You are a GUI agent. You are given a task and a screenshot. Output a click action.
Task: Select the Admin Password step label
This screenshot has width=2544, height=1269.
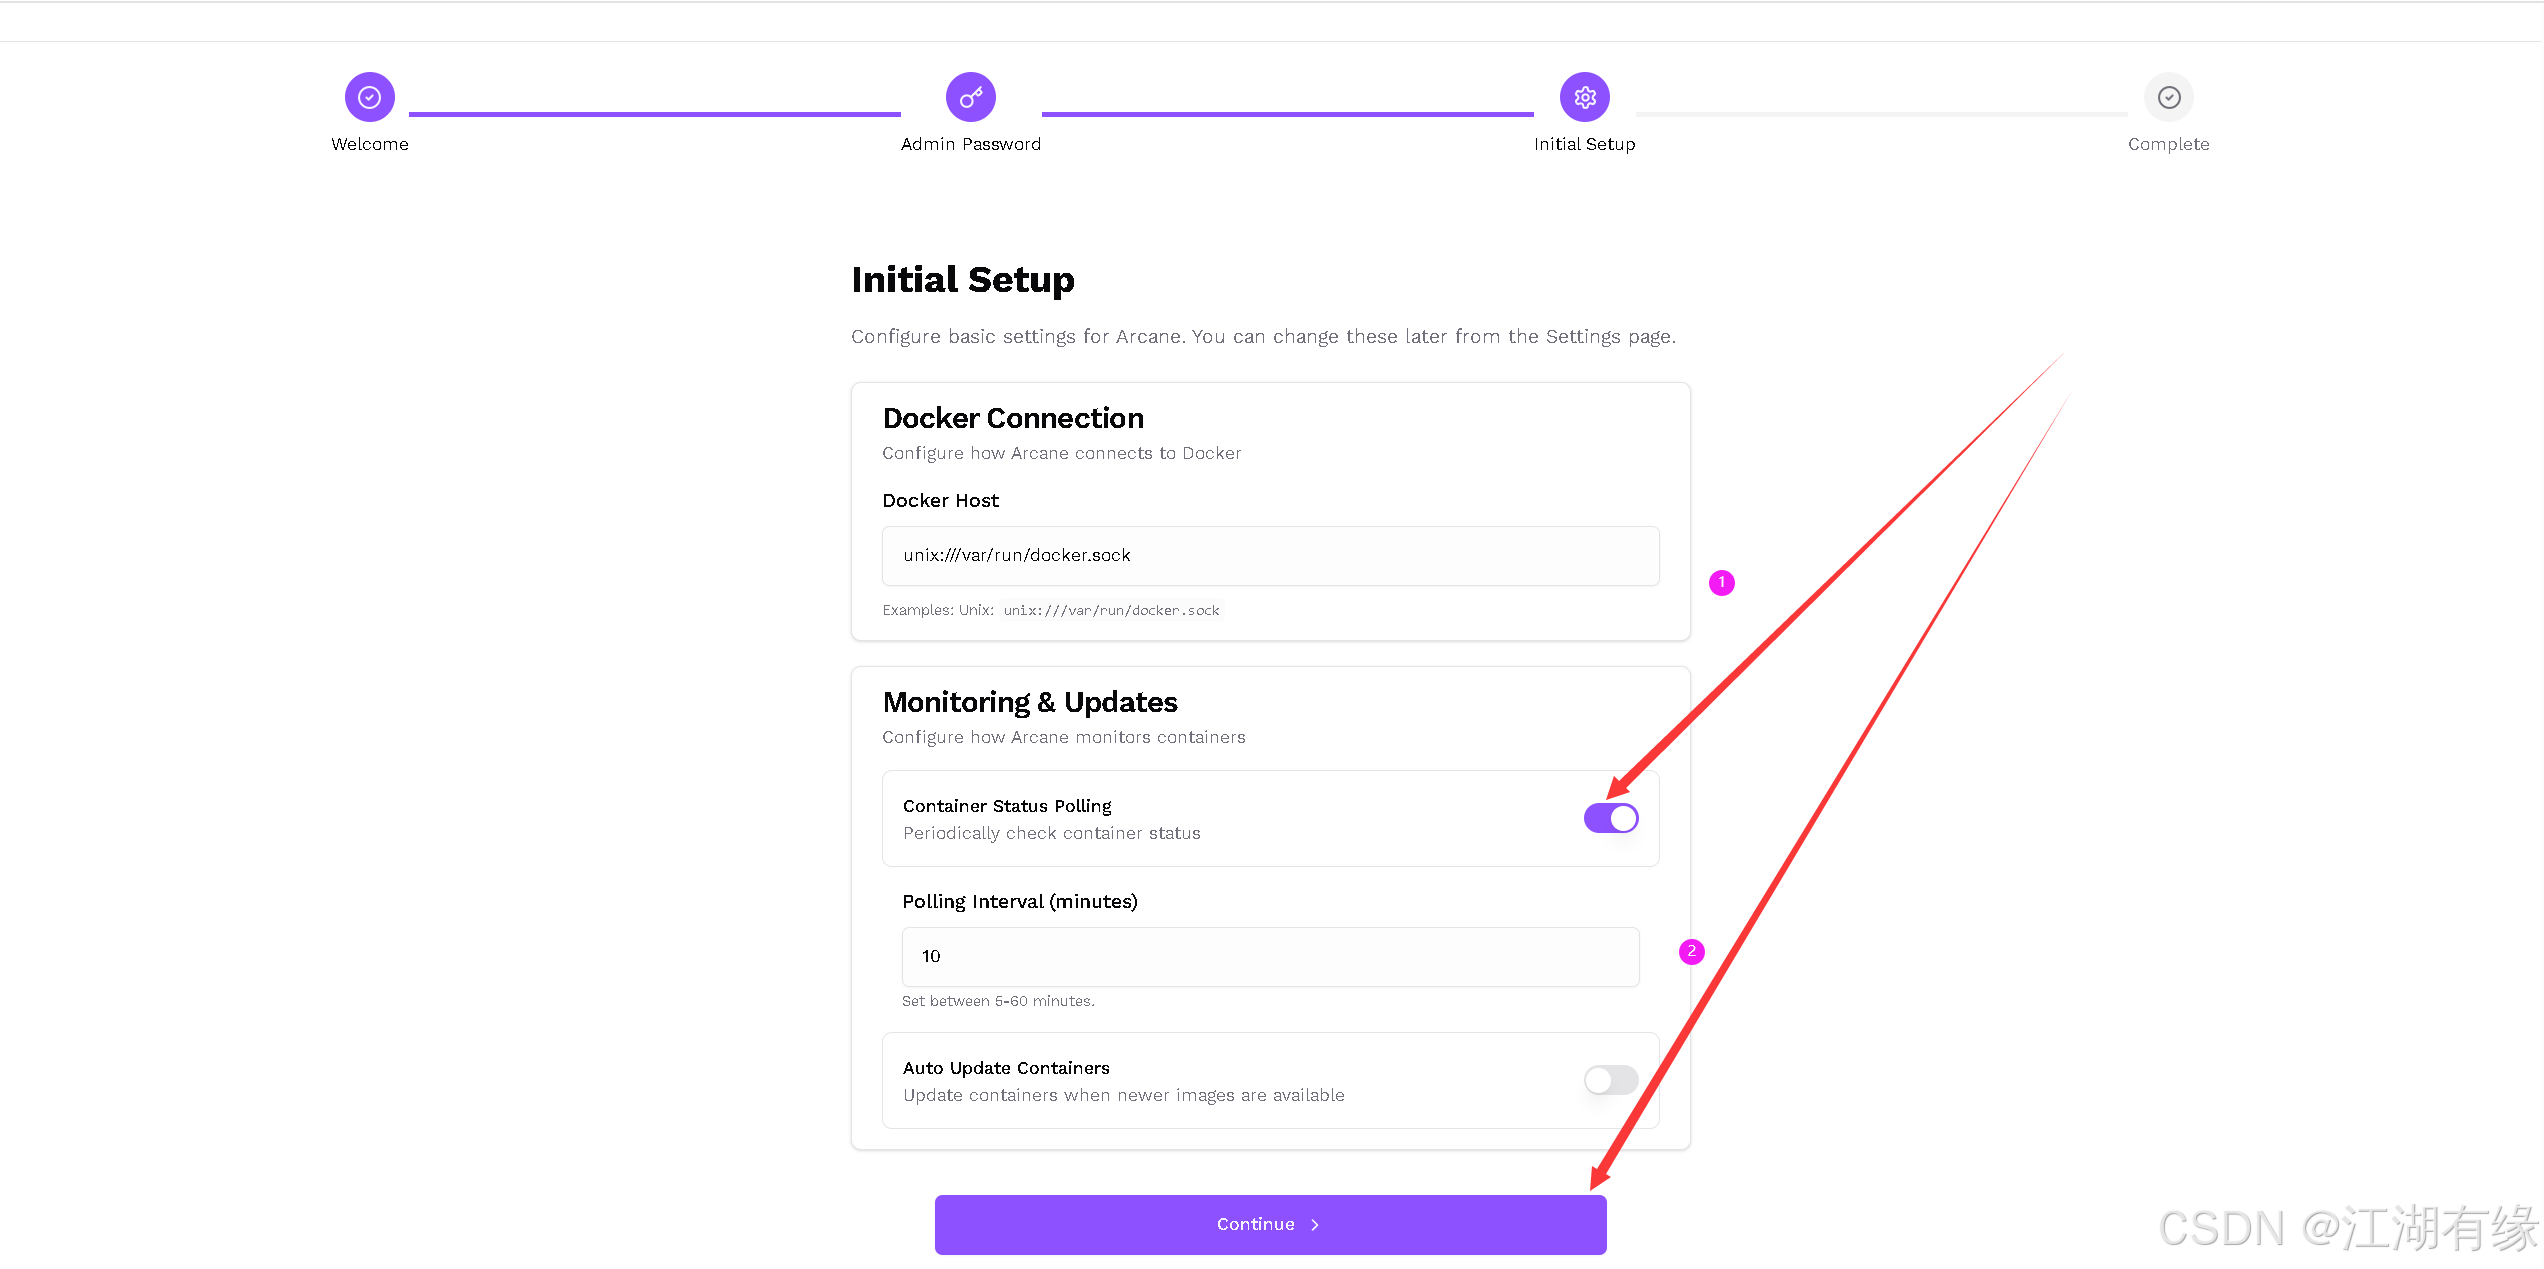971,144
